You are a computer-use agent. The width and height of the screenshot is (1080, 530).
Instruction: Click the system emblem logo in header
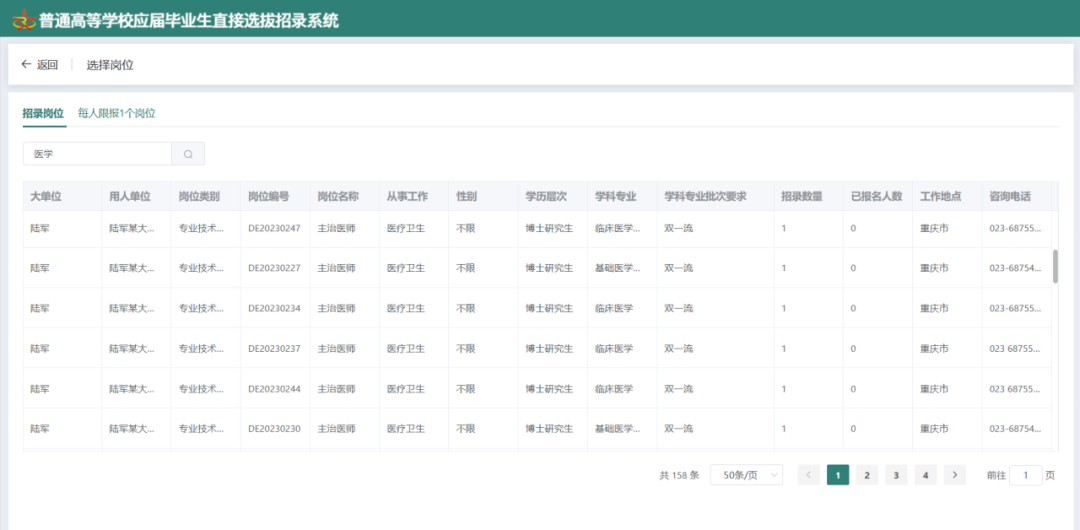click(x=22, y=19)
